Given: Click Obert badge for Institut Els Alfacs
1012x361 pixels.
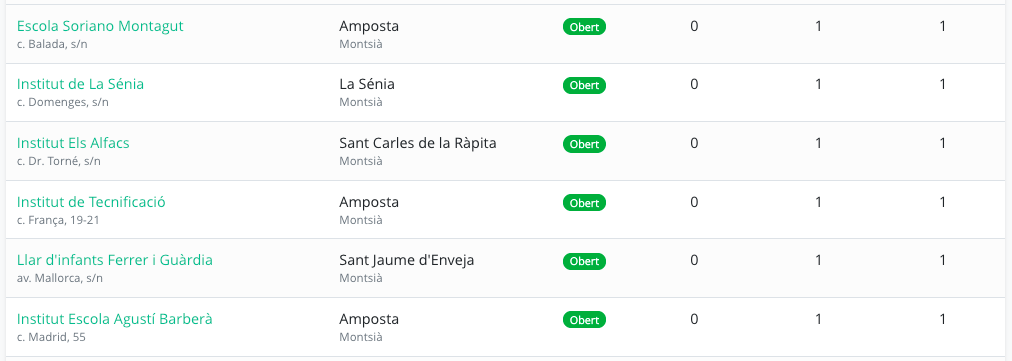Looking at the screenshot, I should click(x=585, y=144).
